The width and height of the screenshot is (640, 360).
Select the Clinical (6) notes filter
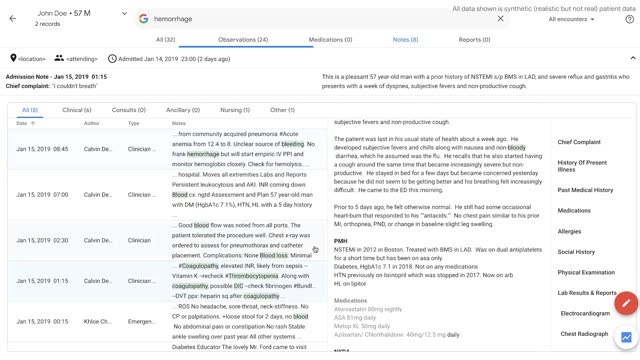pyautogui.click(x=77, y=110)
